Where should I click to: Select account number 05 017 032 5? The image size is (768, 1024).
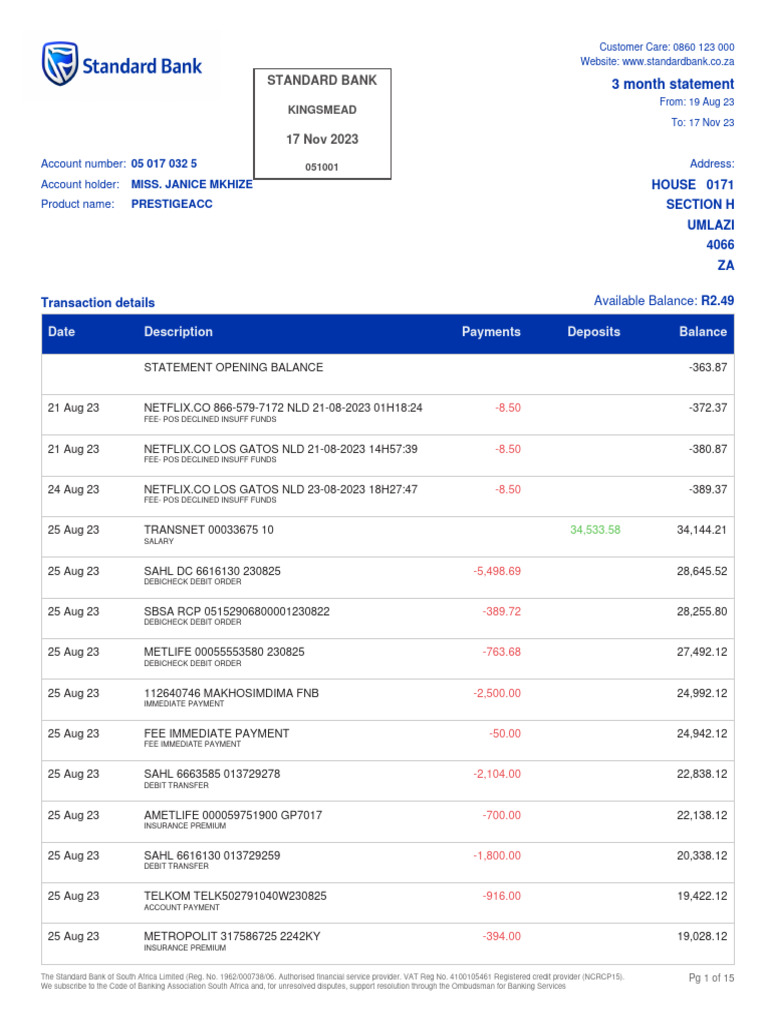click(164, 164)
